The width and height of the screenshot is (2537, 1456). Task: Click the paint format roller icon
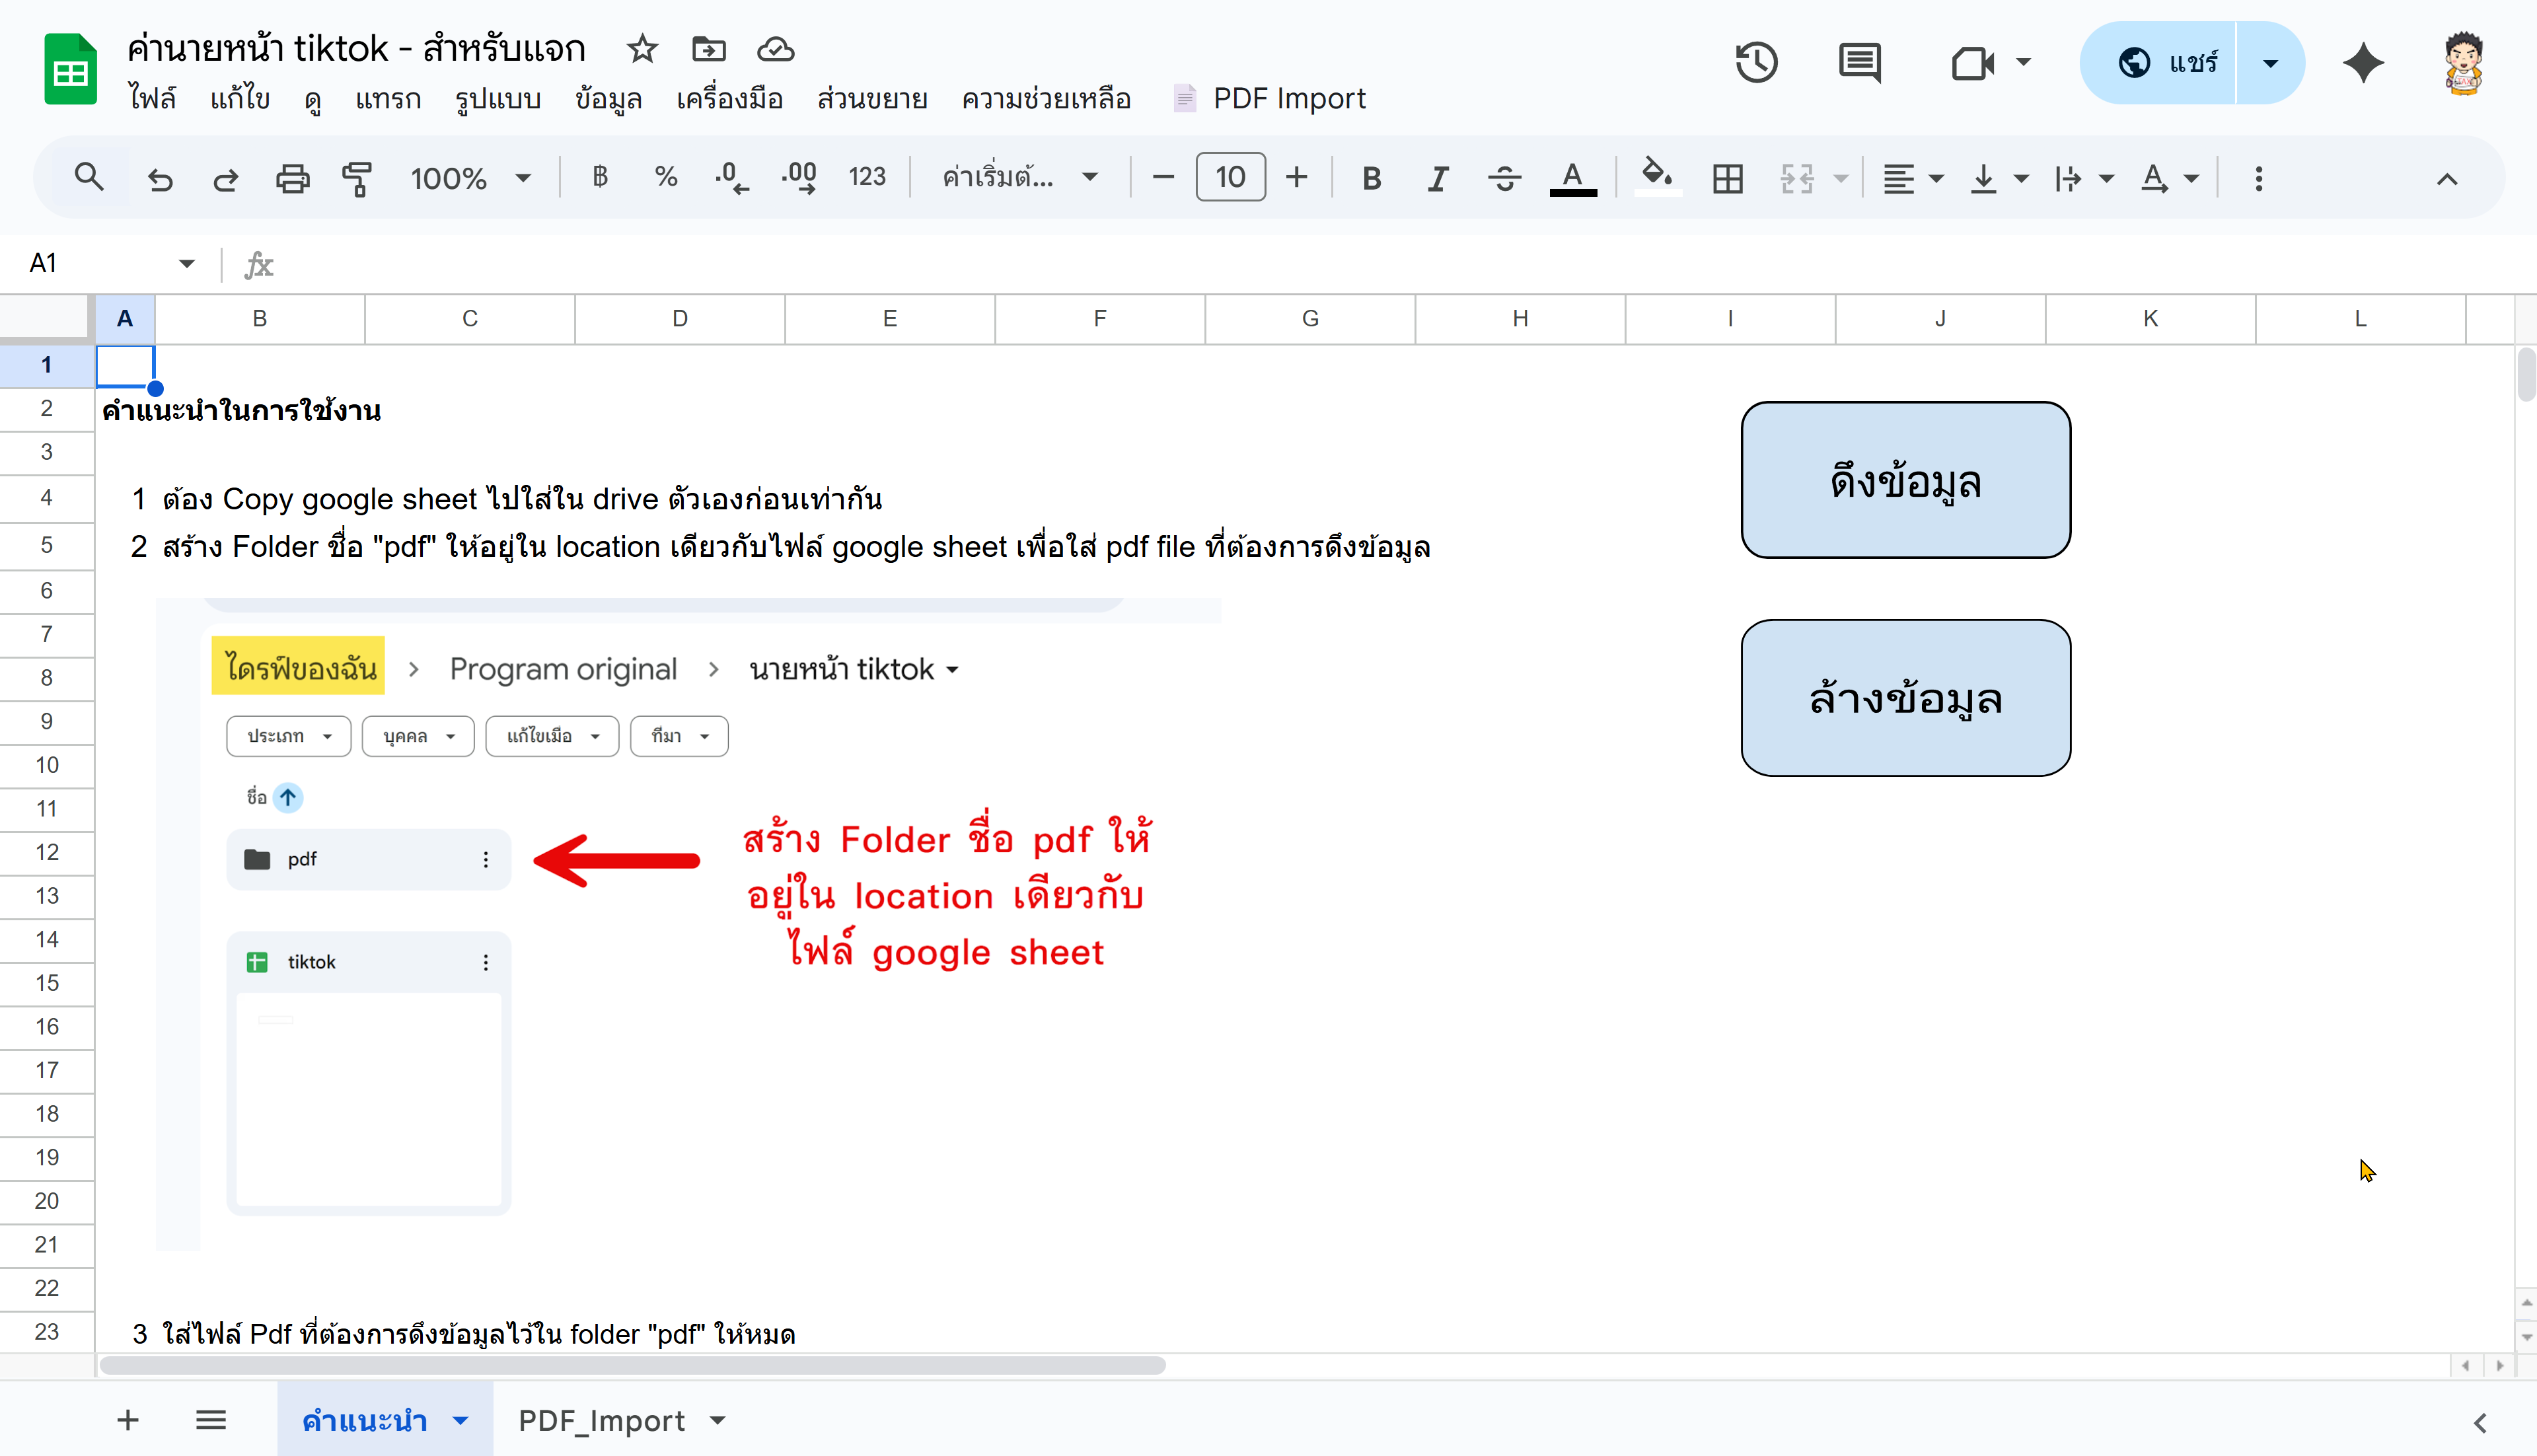pos(357,179)
